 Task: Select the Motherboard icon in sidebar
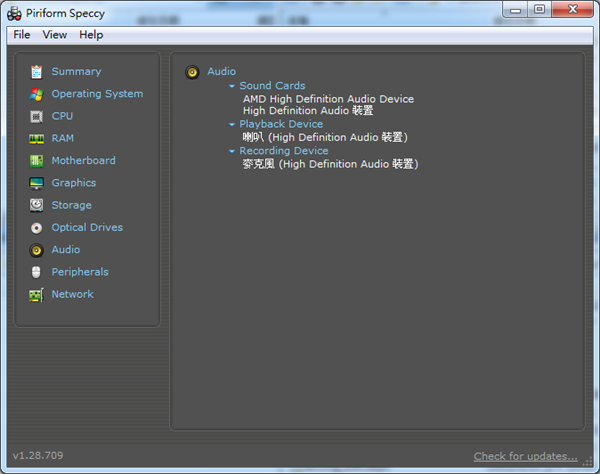[x=36, y=161]
